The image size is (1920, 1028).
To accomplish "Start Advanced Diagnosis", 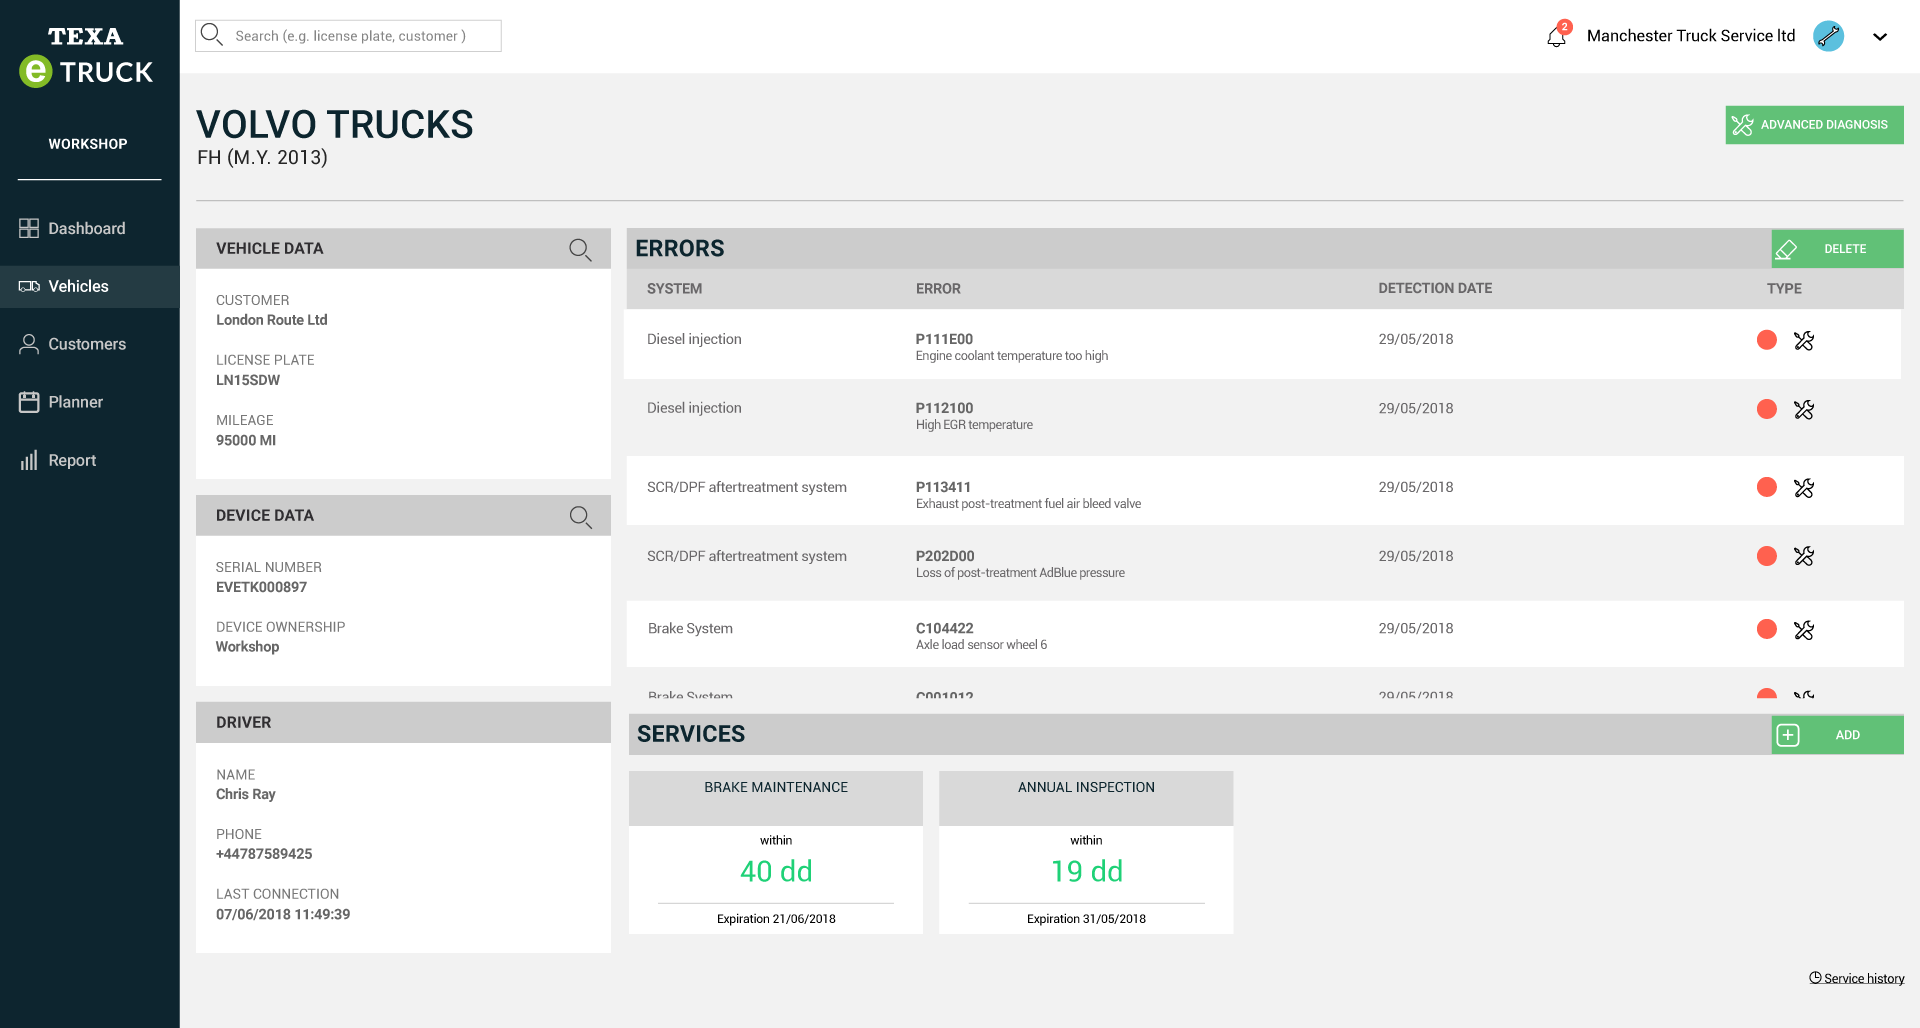I will (1814, 125).
